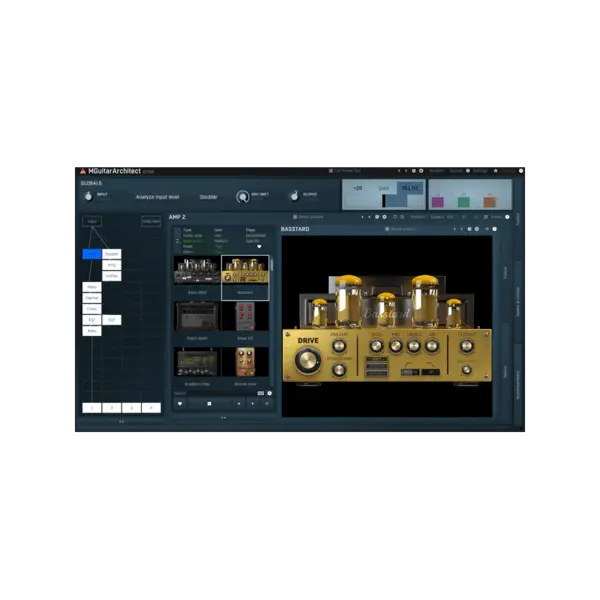This screenshot has height=600, width=600.
Task: Click the orange bar in the top-right meter
Action: click(x=490, y=202)
